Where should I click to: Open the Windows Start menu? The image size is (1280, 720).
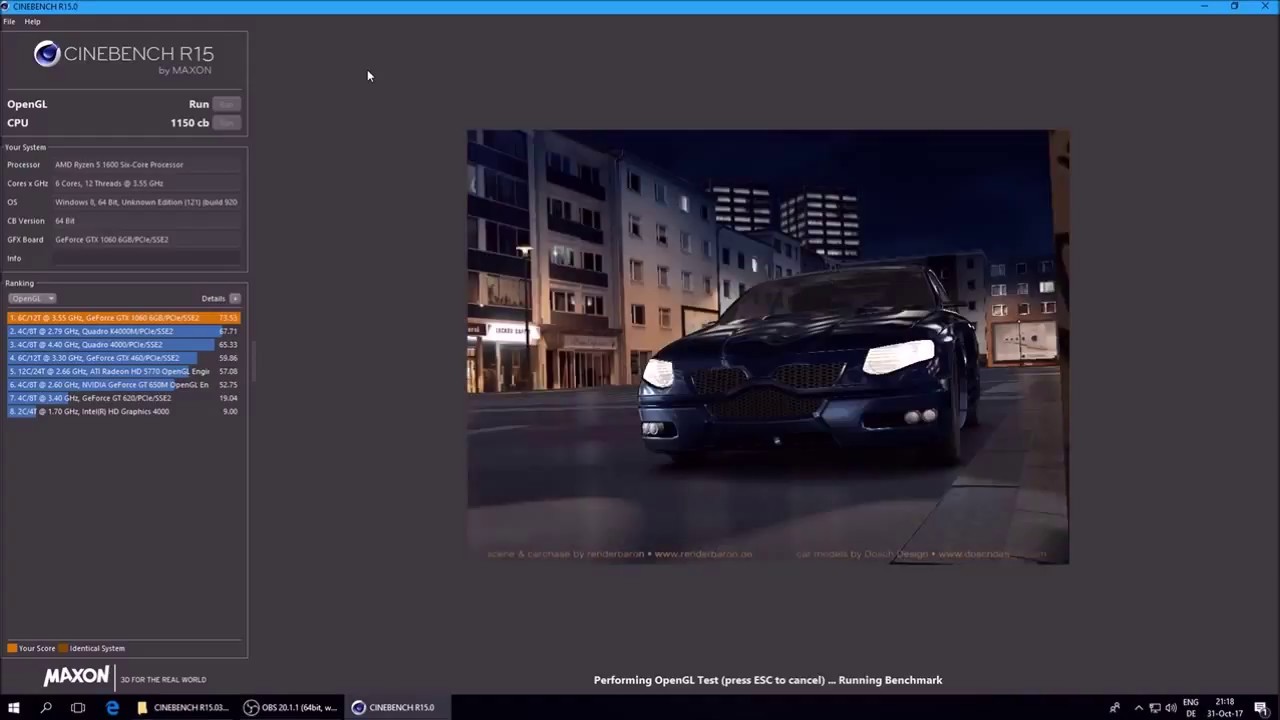[x=14, y=707]
